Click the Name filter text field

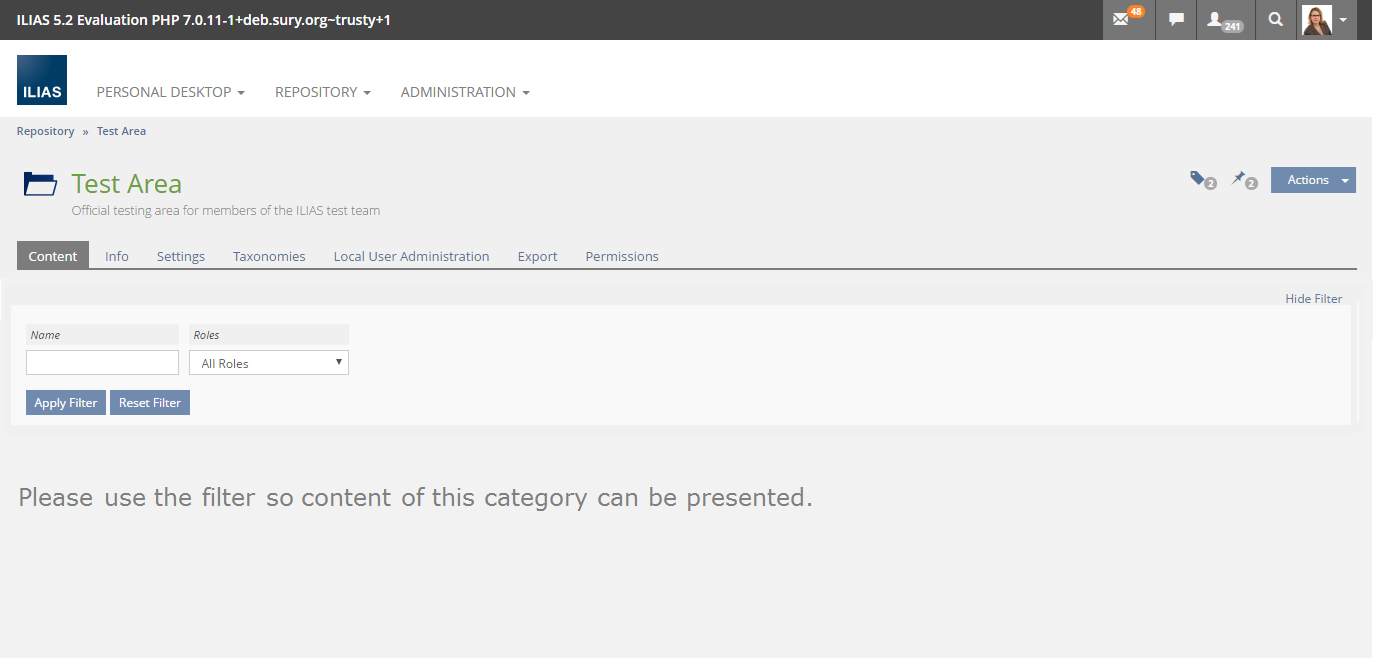[102, 362]
